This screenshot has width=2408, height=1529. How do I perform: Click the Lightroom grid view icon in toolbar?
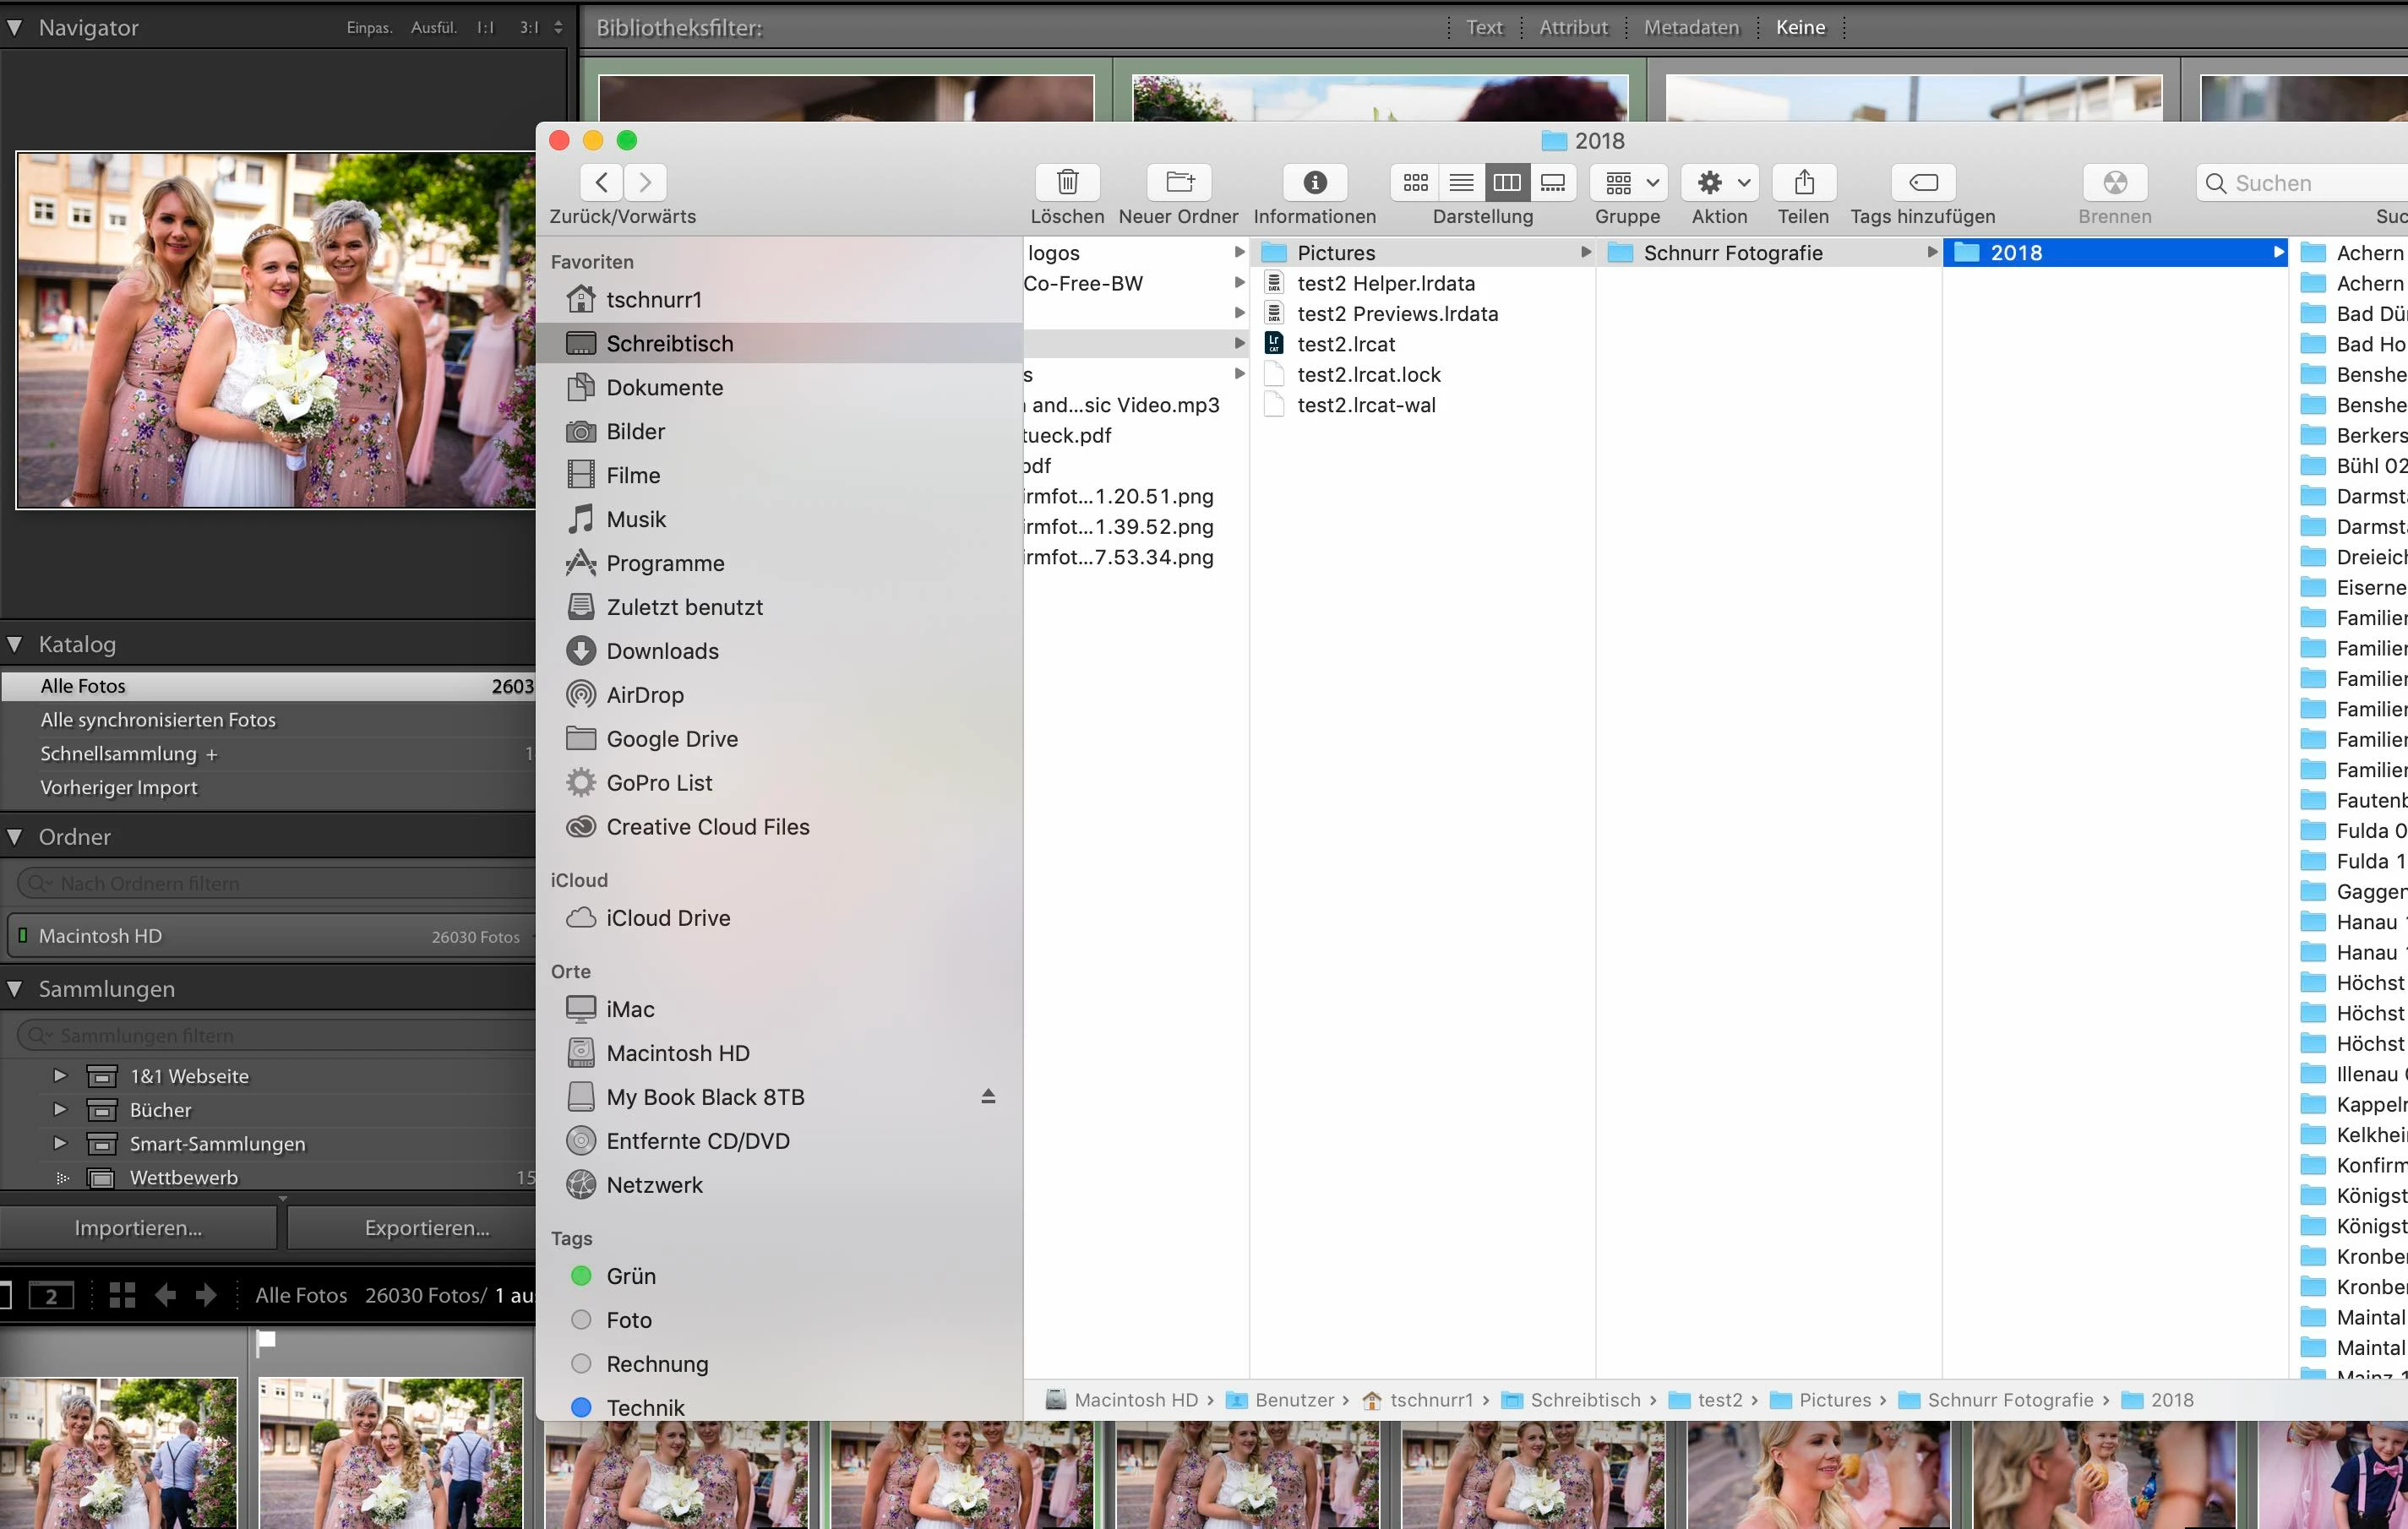[x=122, y=1295]
